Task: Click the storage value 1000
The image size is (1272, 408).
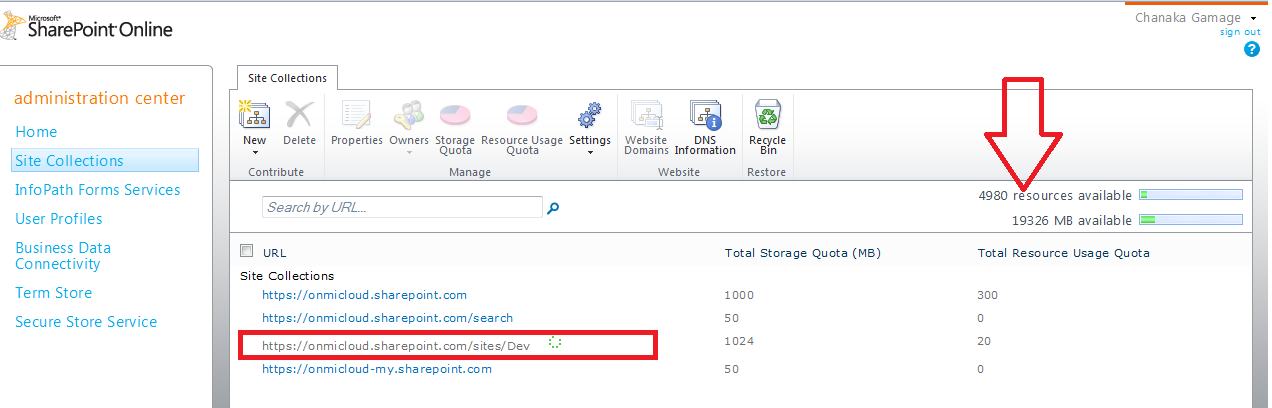Action: point(740,295)
